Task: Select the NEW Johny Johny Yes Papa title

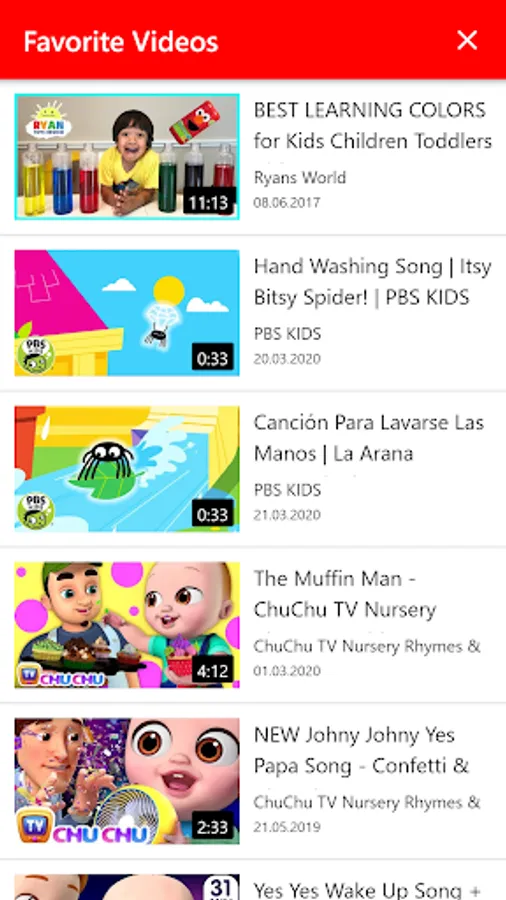Action: [x=361, y=750]
